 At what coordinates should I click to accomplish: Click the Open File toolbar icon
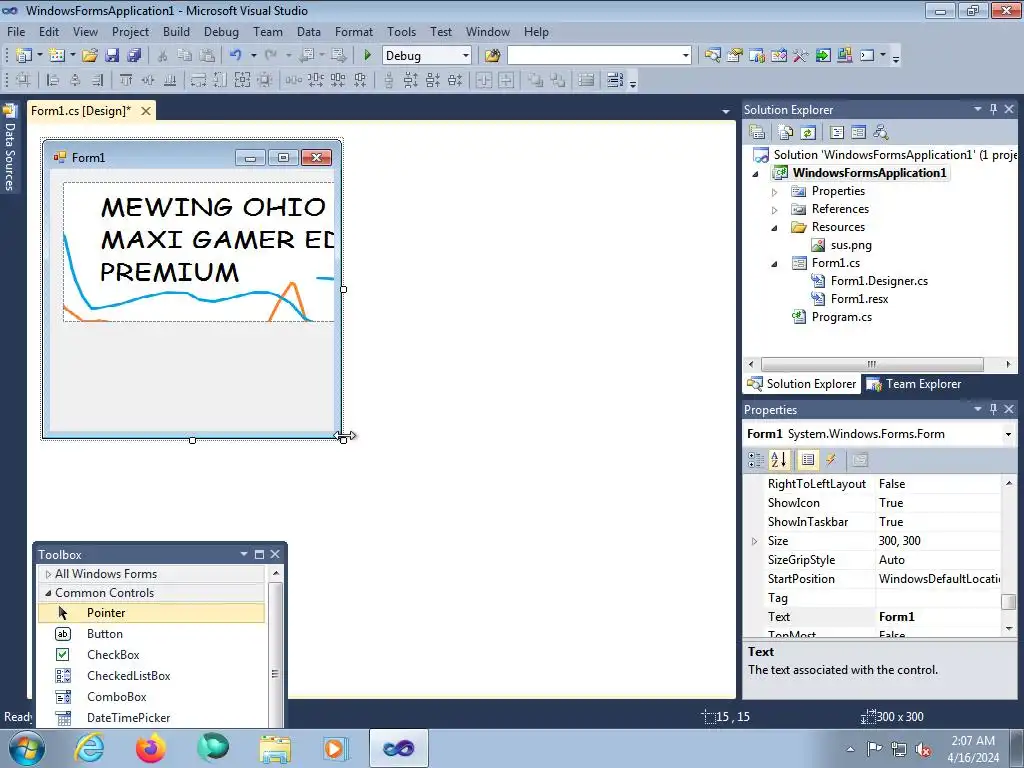pos(90,56)
